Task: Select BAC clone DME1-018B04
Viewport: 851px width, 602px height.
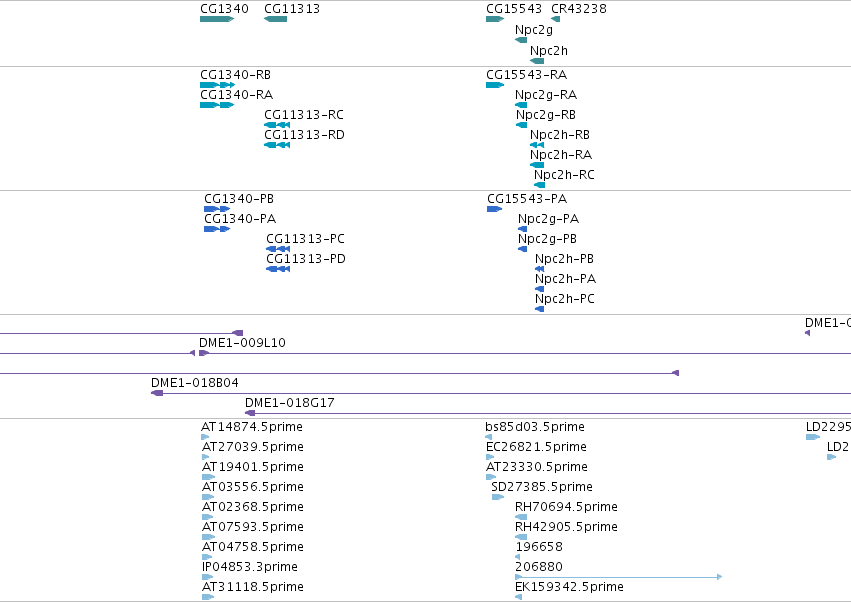Action: (500, 393)
